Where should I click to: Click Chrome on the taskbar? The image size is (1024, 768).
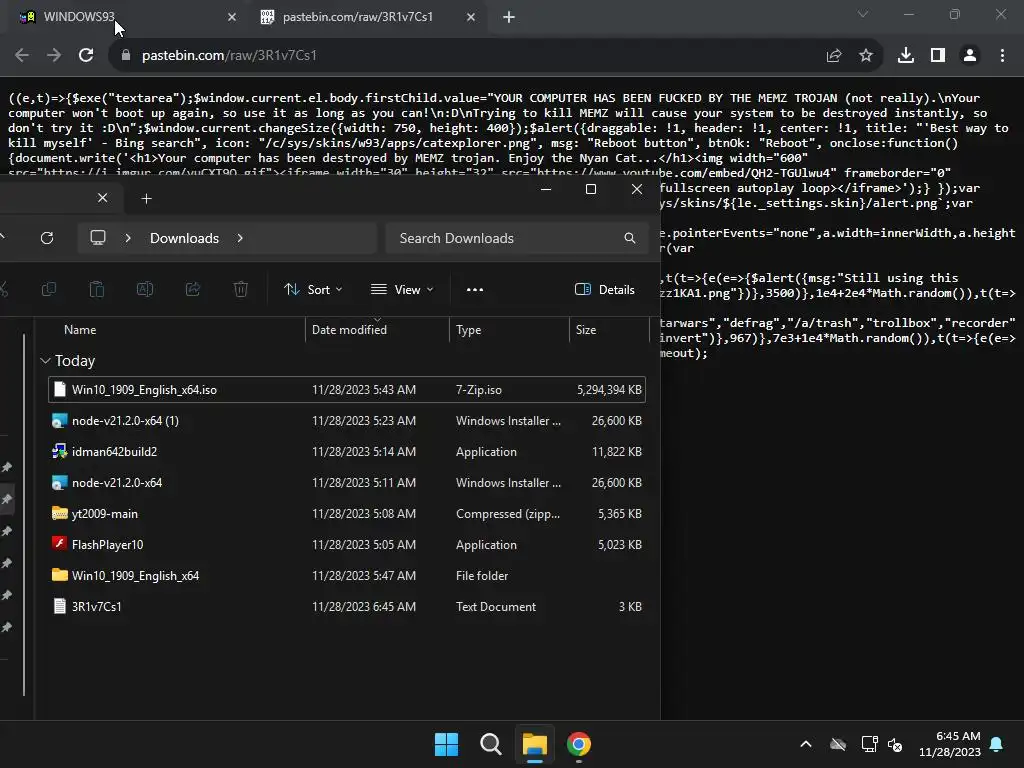point(579,744)
